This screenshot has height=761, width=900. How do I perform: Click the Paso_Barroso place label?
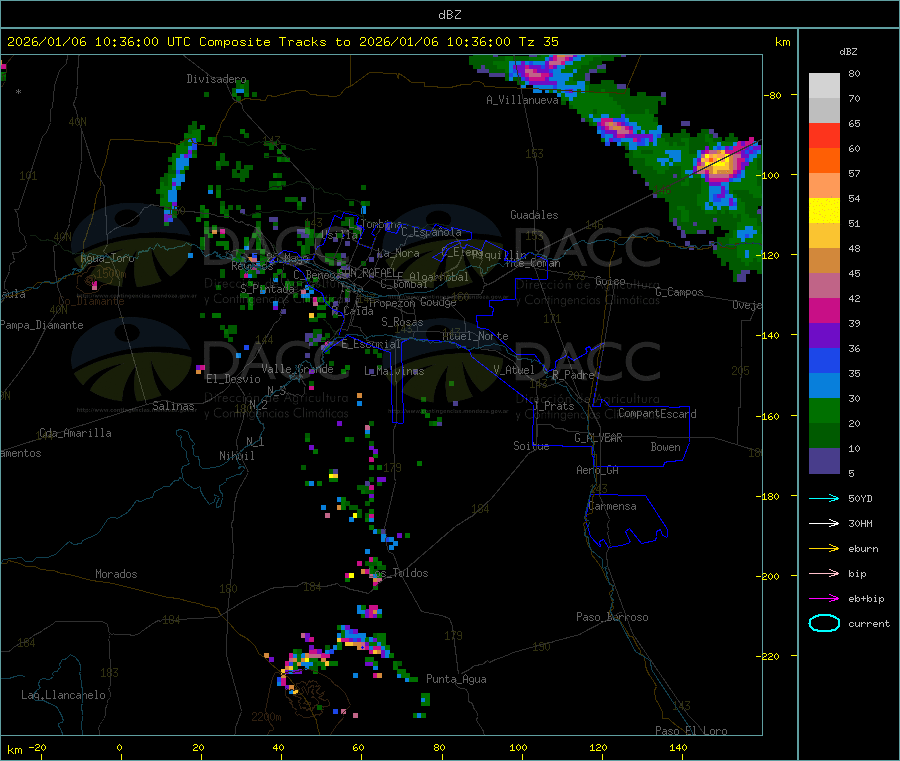pos(612,617)
